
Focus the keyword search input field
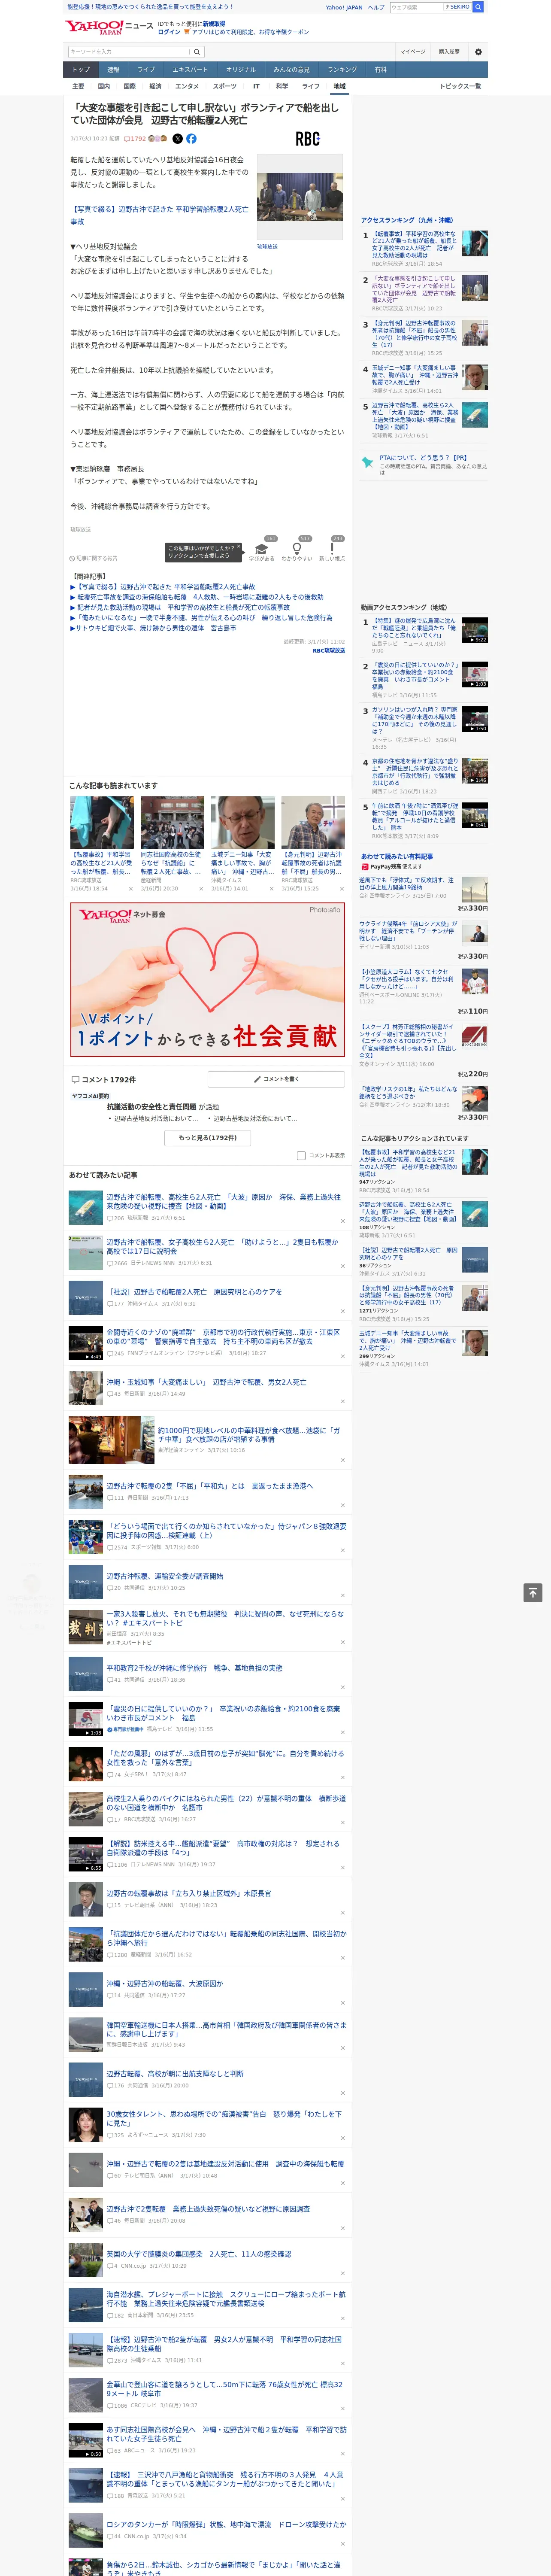(129, 52)
